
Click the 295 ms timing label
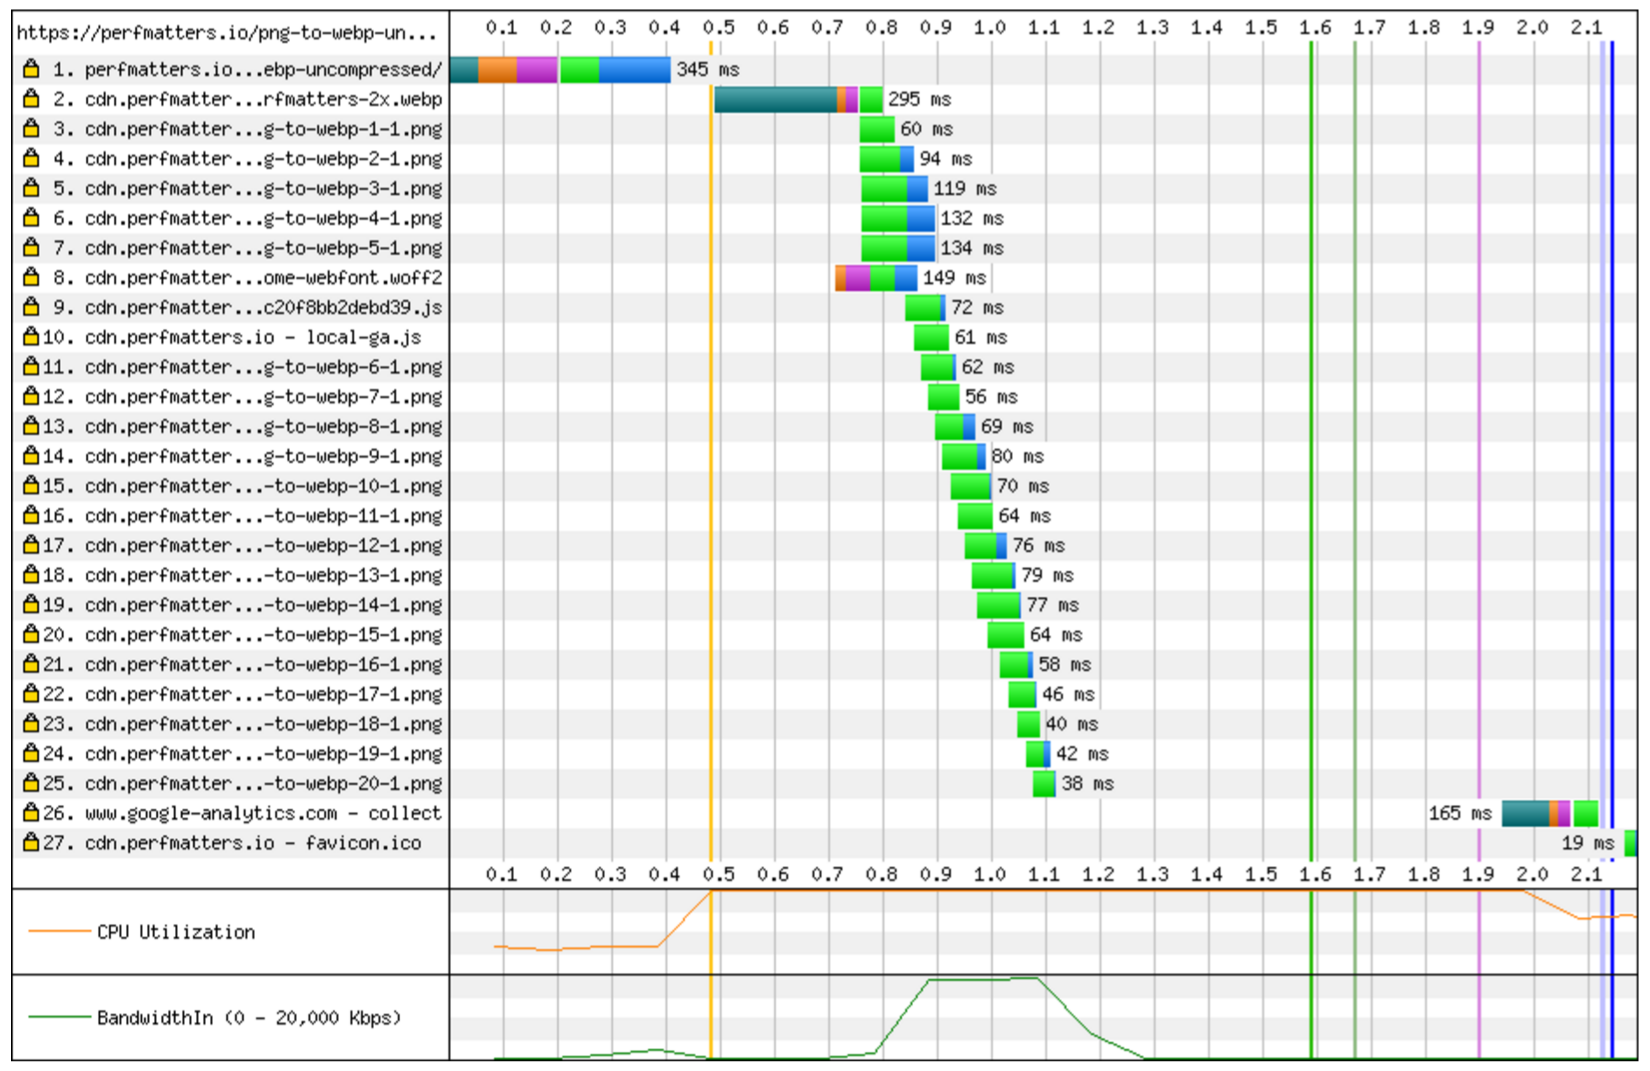pyautogui.click(x=920, y=99)
